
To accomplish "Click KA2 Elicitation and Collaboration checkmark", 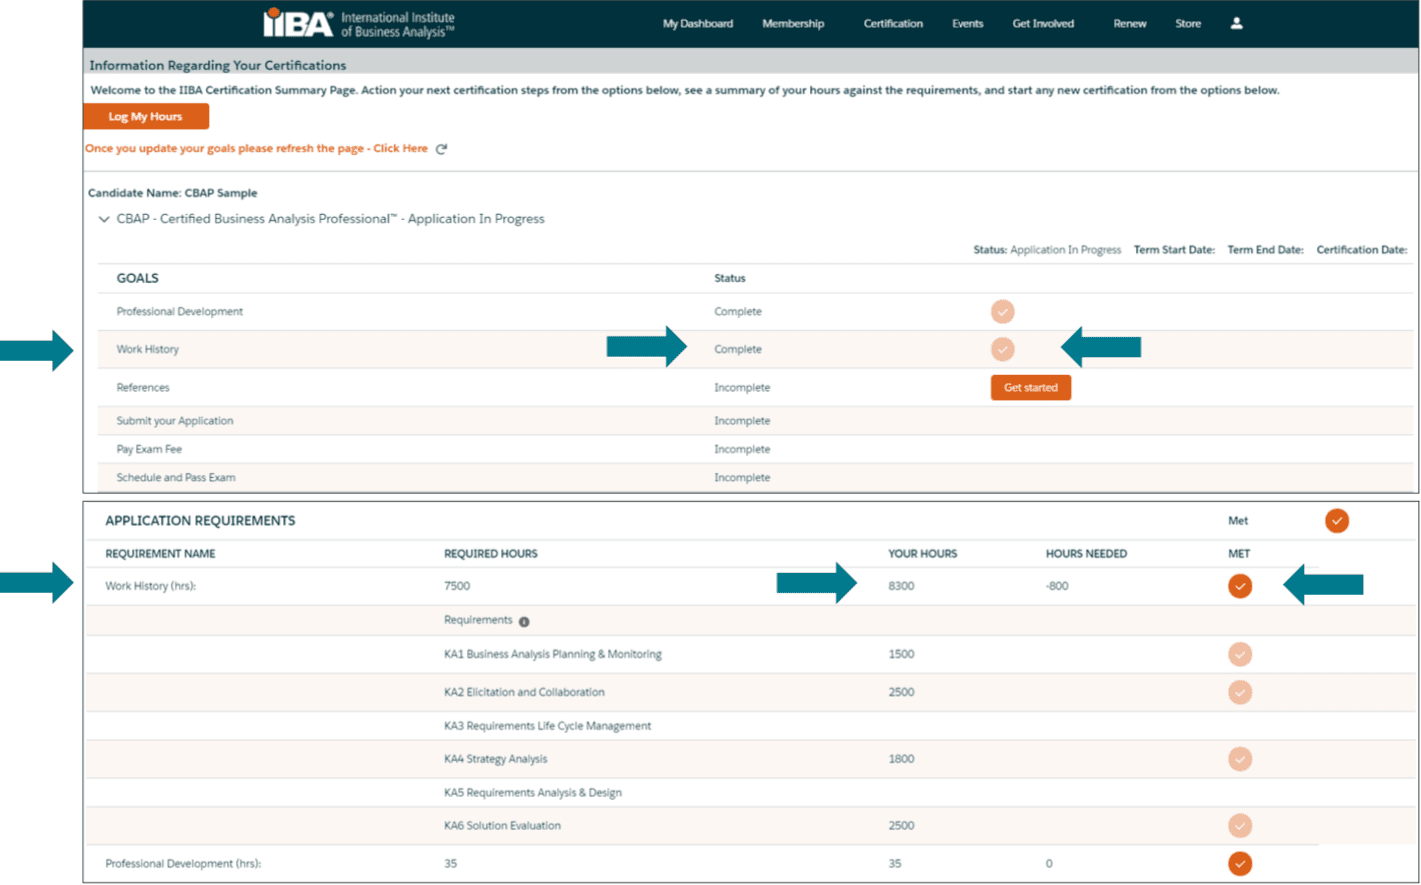I will coord(1240,692).
